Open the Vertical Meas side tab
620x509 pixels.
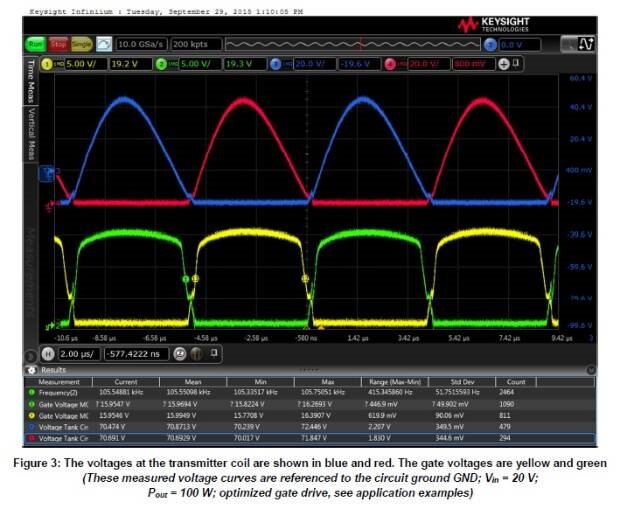pos(31,133)
